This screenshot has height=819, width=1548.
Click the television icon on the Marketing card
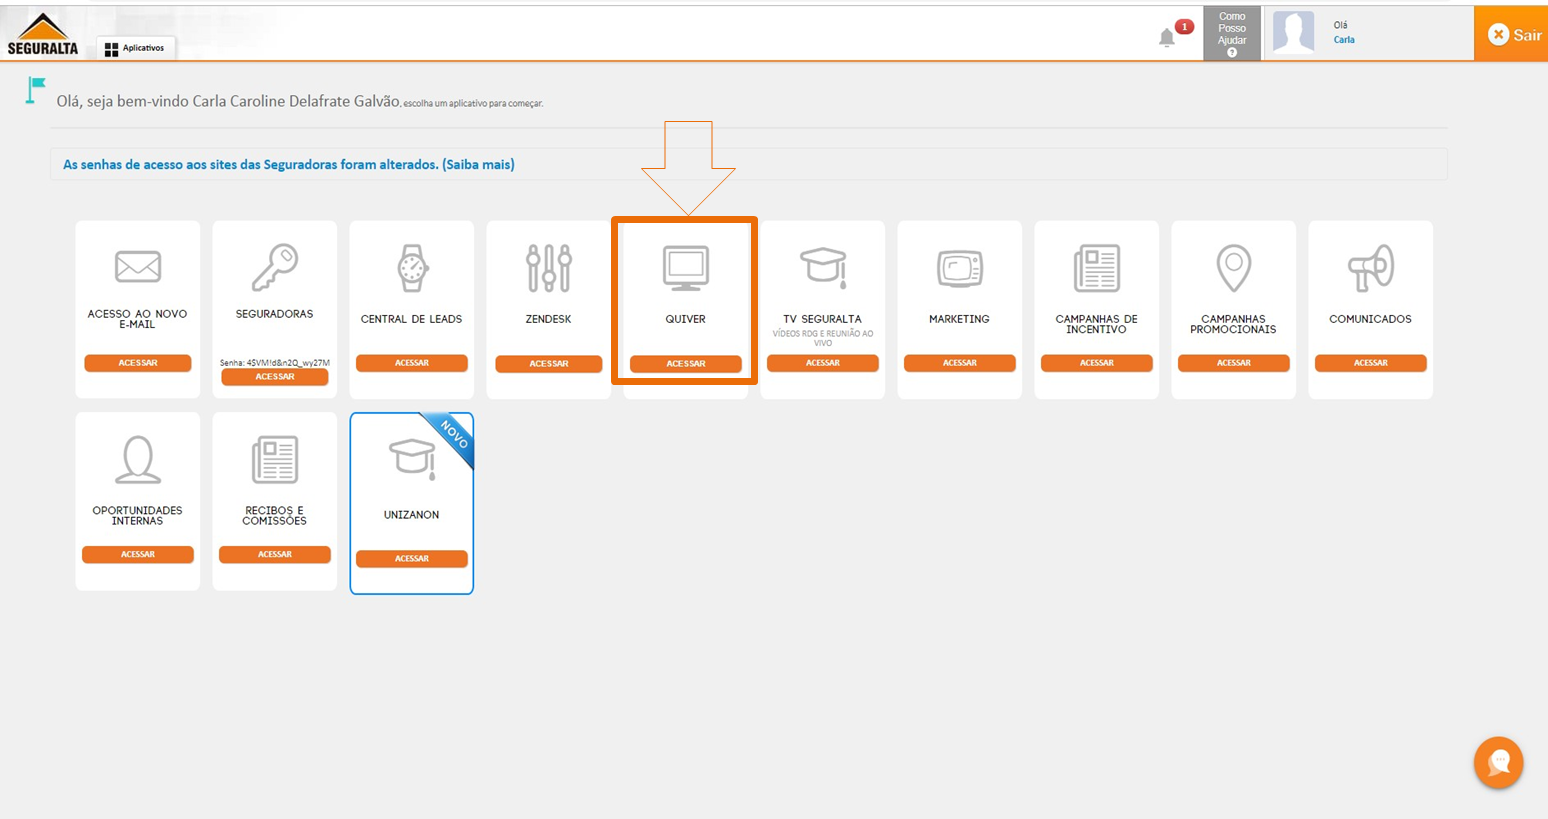click(960, 268)
